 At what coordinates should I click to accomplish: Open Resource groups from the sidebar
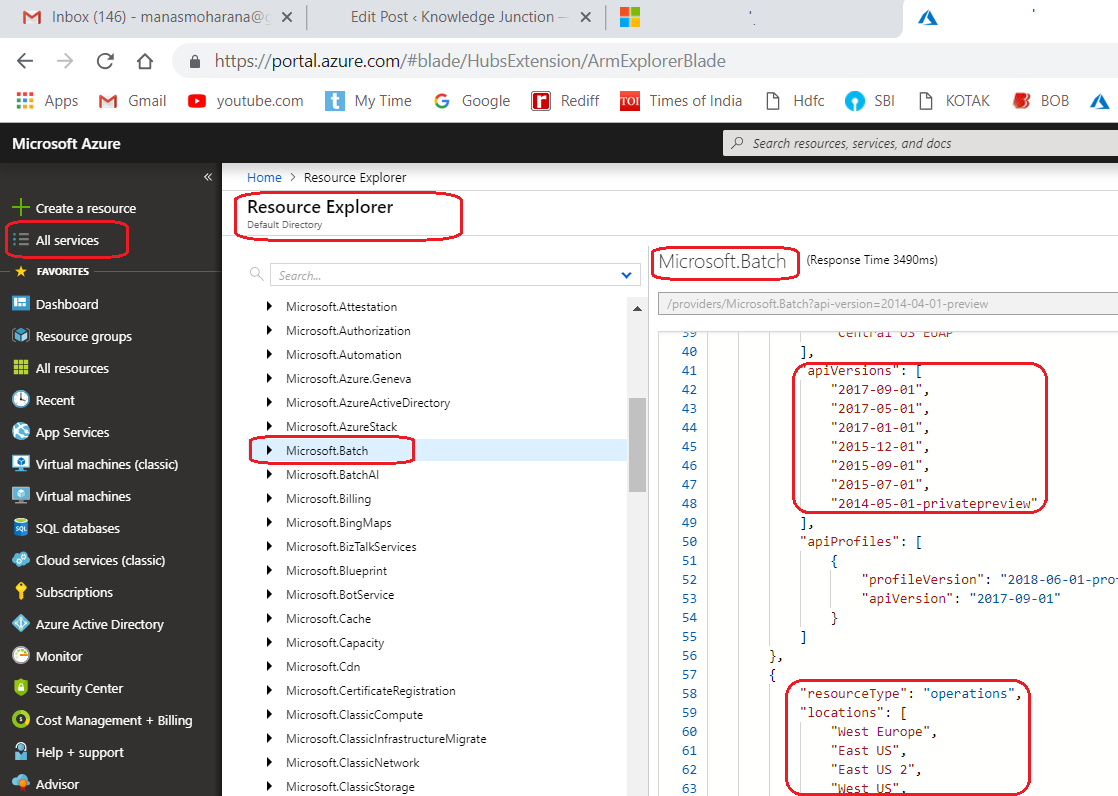coord(83,336)
